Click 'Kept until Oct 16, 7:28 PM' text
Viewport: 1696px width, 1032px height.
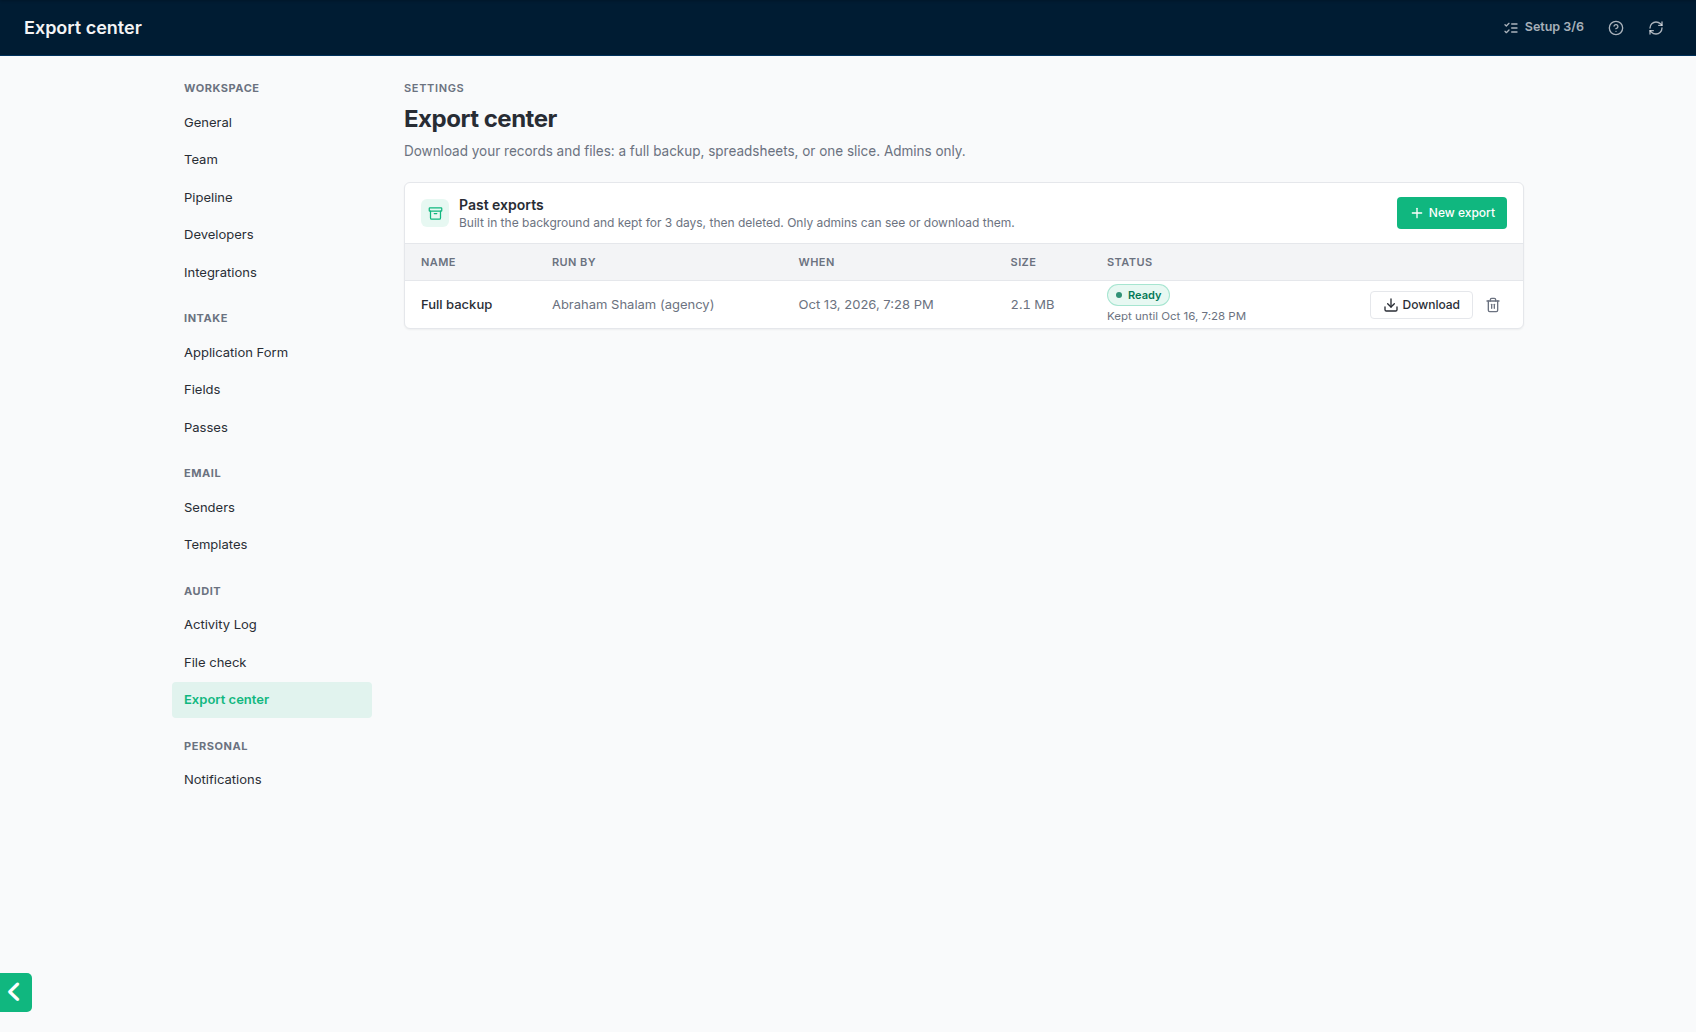point(1176,316)
